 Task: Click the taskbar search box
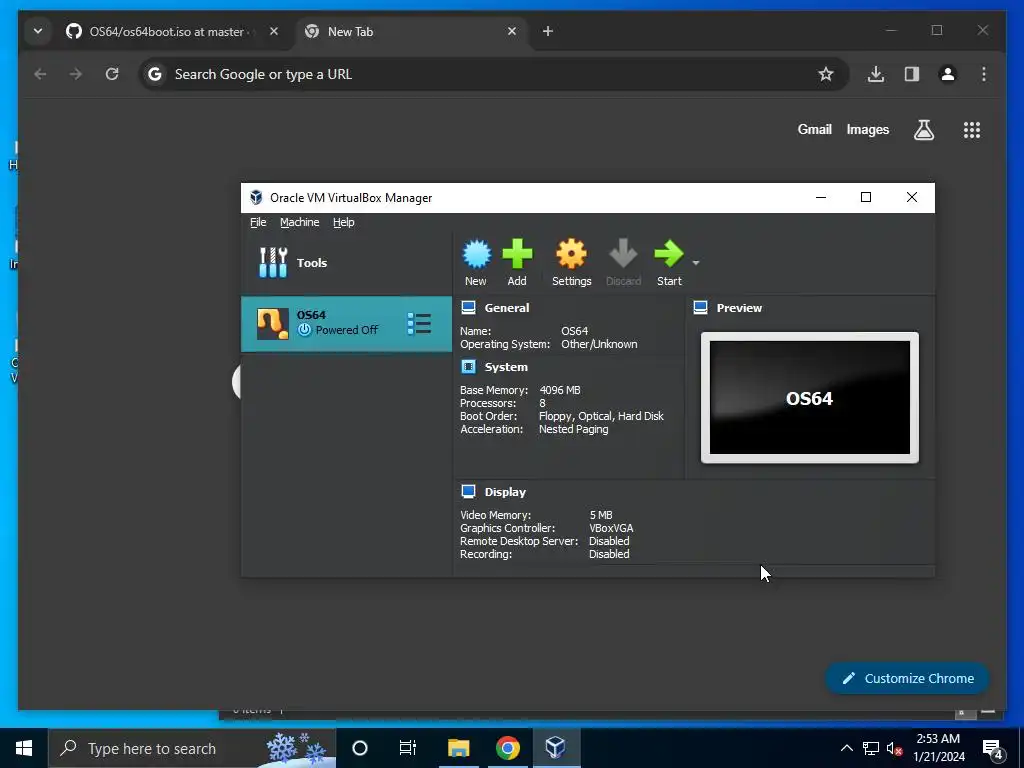click(192, 748)
